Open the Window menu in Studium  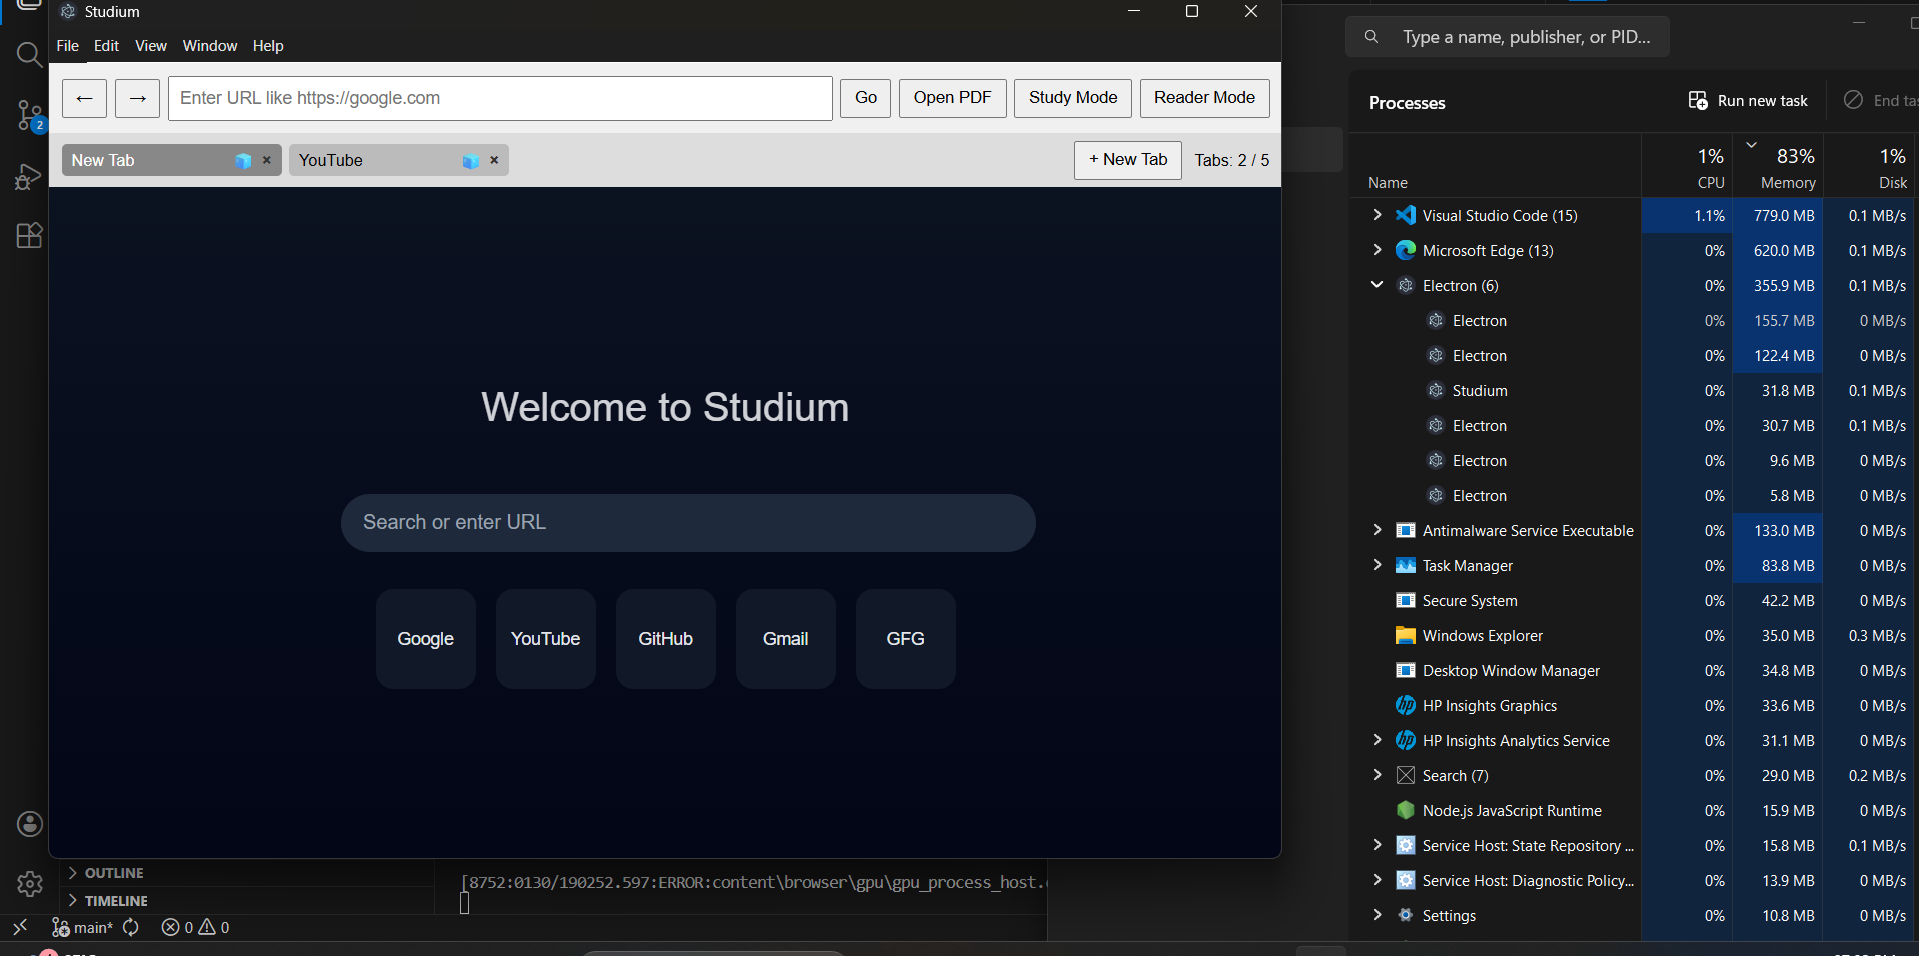210,46
